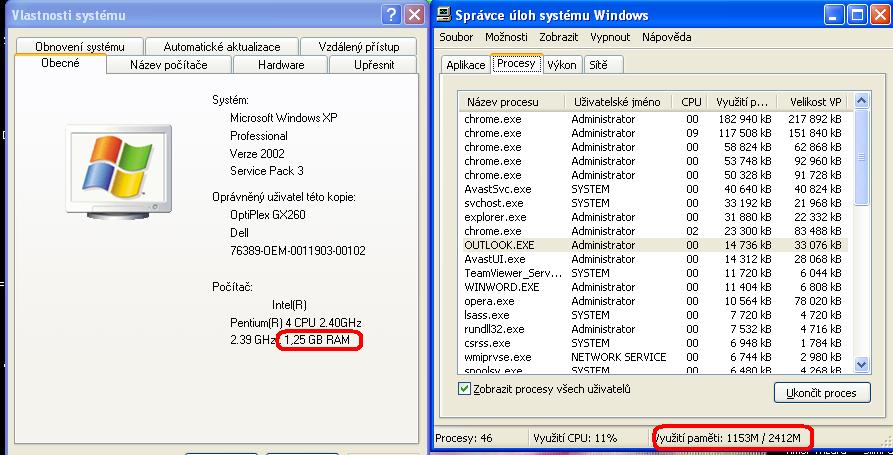
Task: Click the Service Pack 3 text
Action: [267, 171]
